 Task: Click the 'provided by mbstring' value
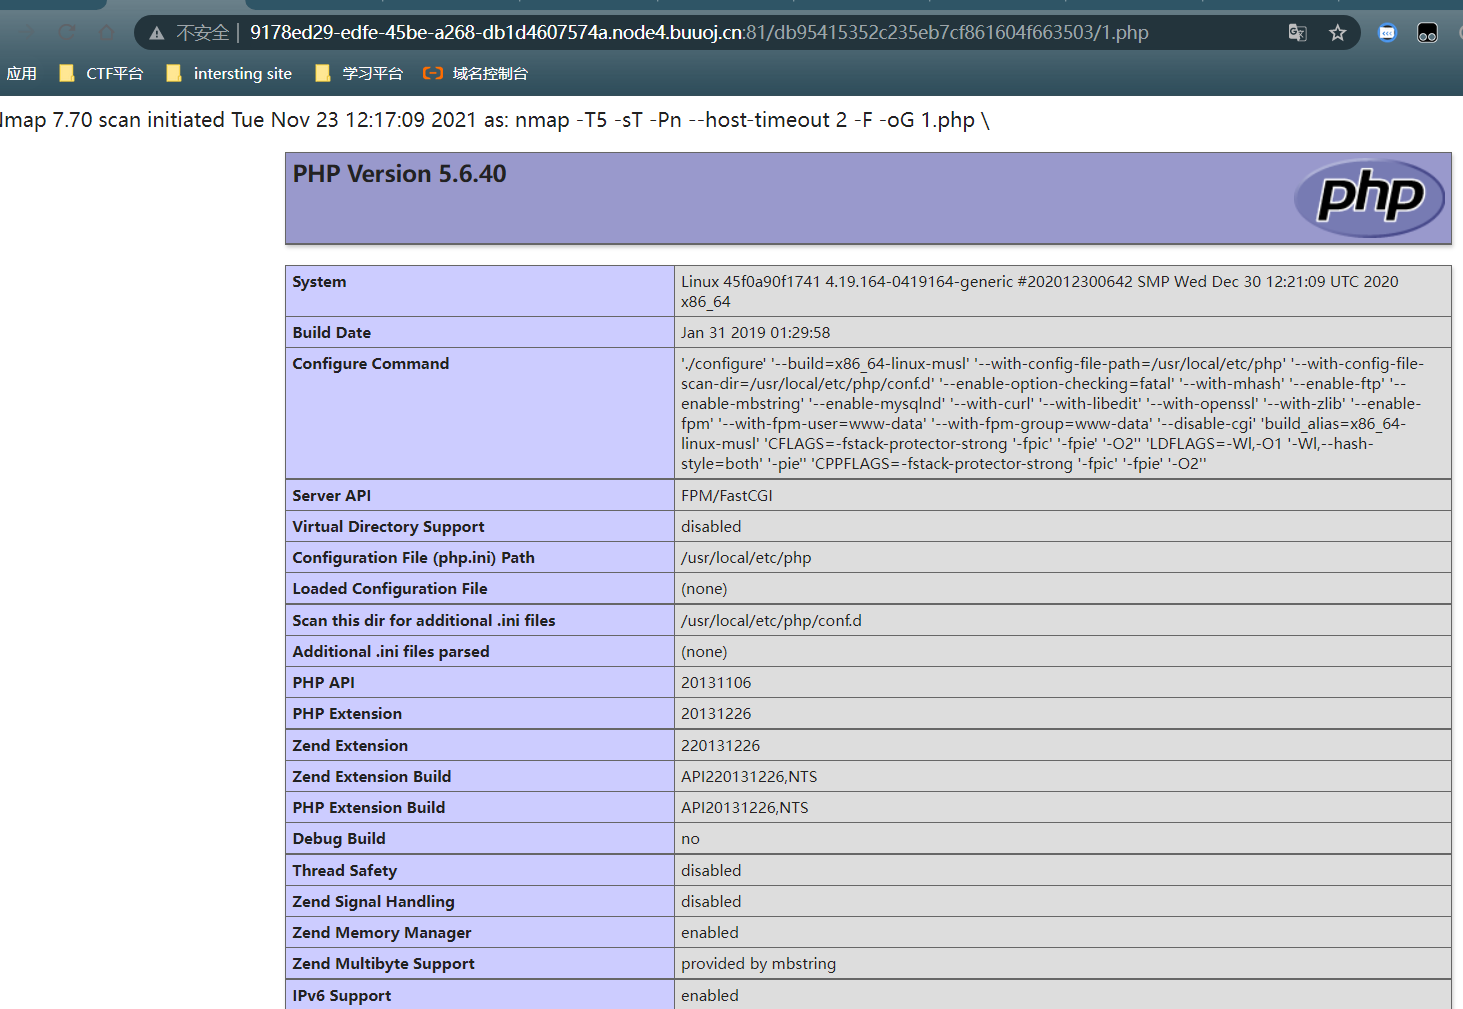(758, 964)
